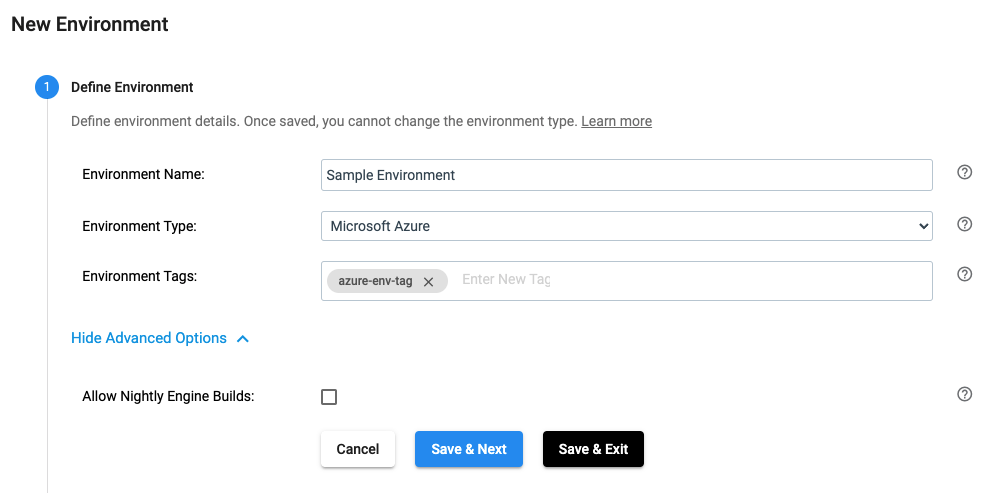The height and width of the screenshot is (493, 996).
Task: Click the black Save & Exit button
Action: tap(593, 449)
